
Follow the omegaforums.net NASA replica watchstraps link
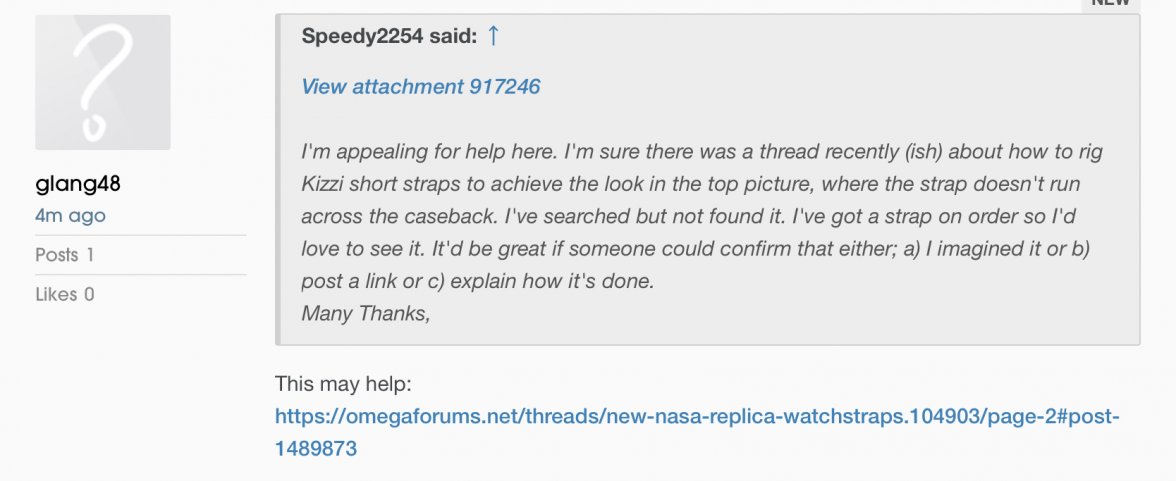[x=696, y=416]
